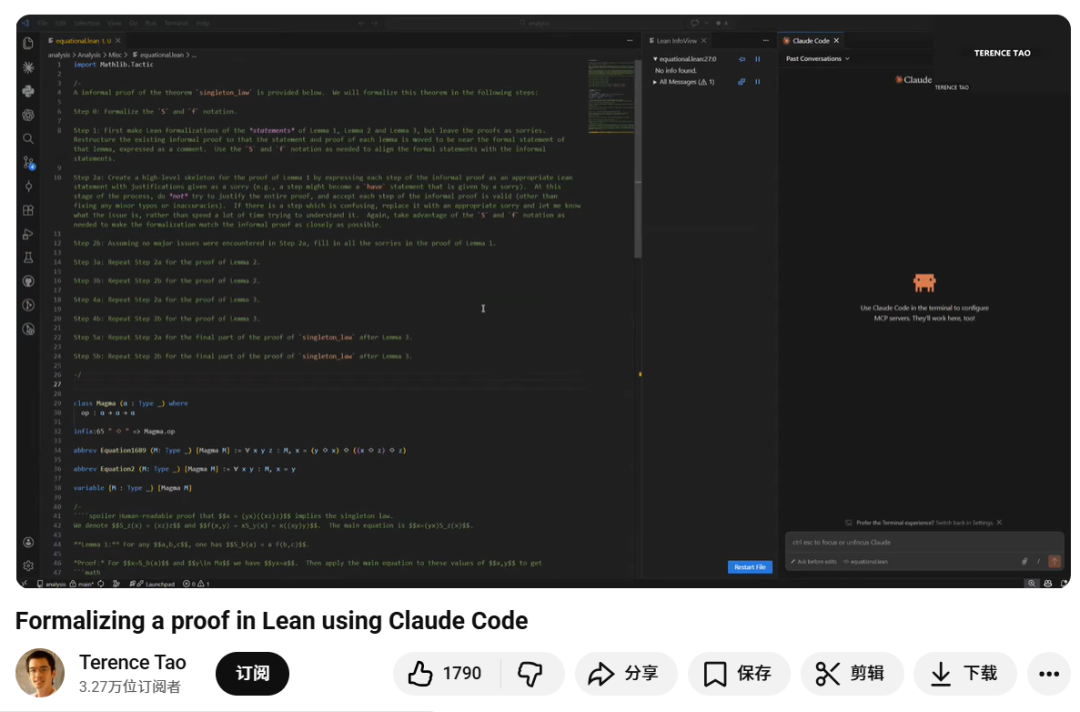
Task: Click the attach paperclip icon in Claude input
Action: (x=1024, y=561)
